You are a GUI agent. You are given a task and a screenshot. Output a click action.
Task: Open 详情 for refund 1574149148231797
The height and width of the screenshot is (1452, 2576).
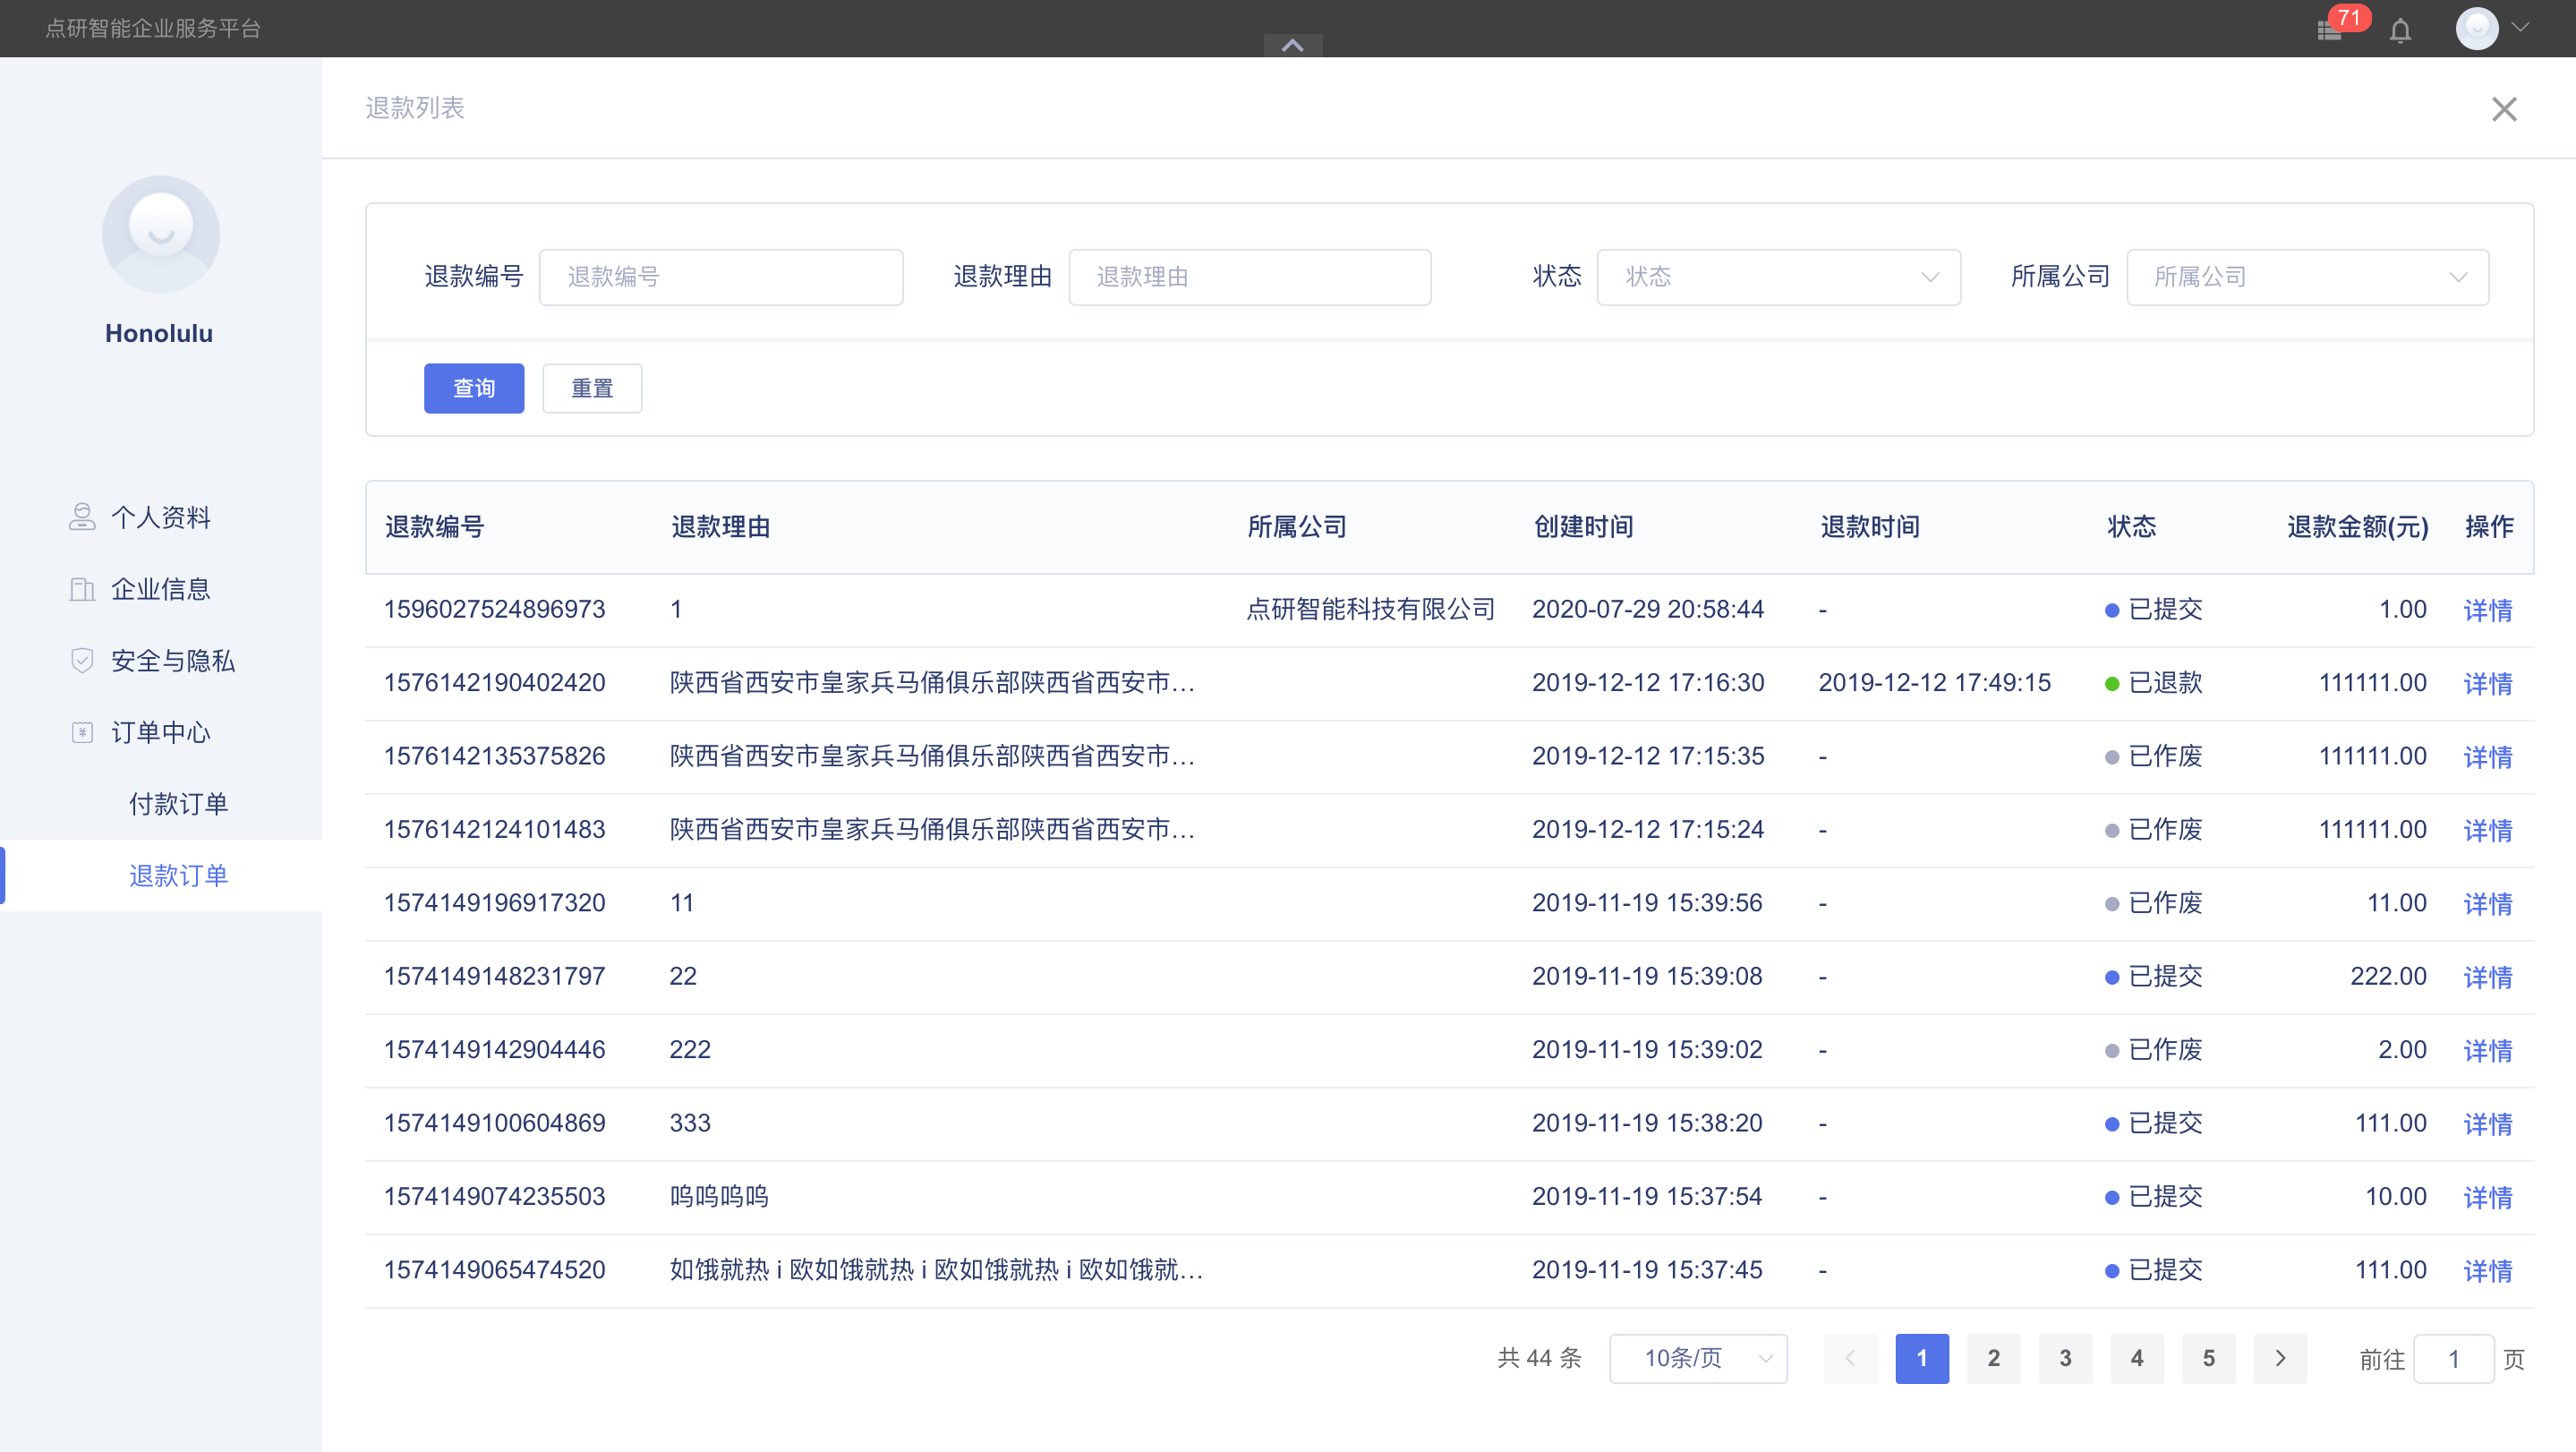[2488, 977]
